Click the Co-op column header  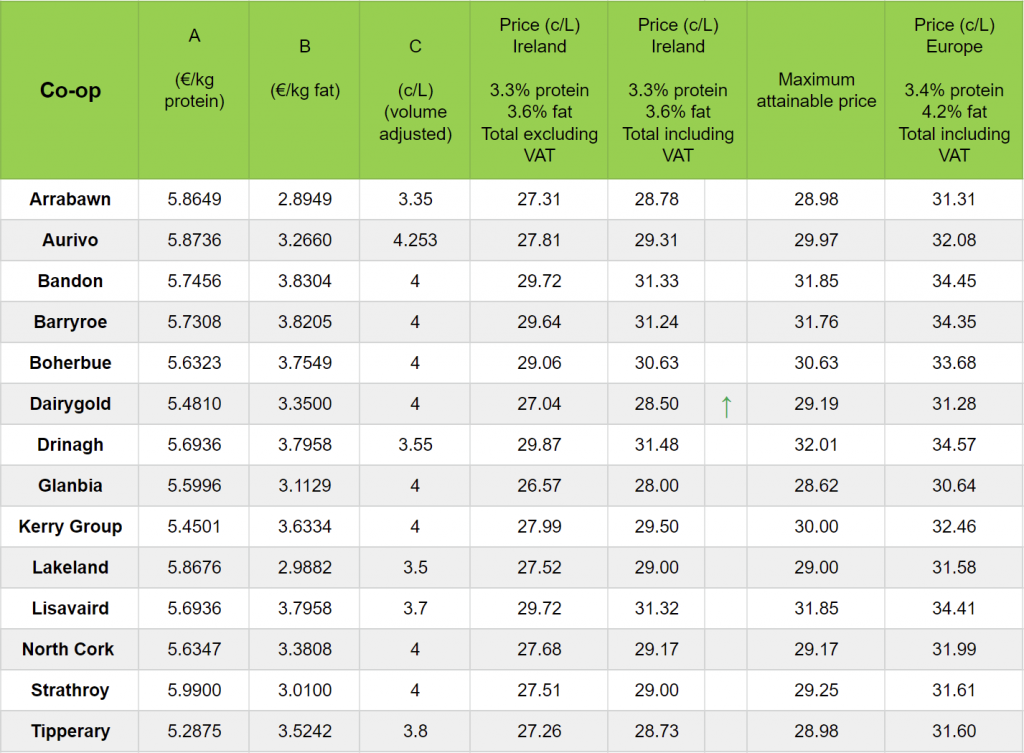tap(70, 90)
